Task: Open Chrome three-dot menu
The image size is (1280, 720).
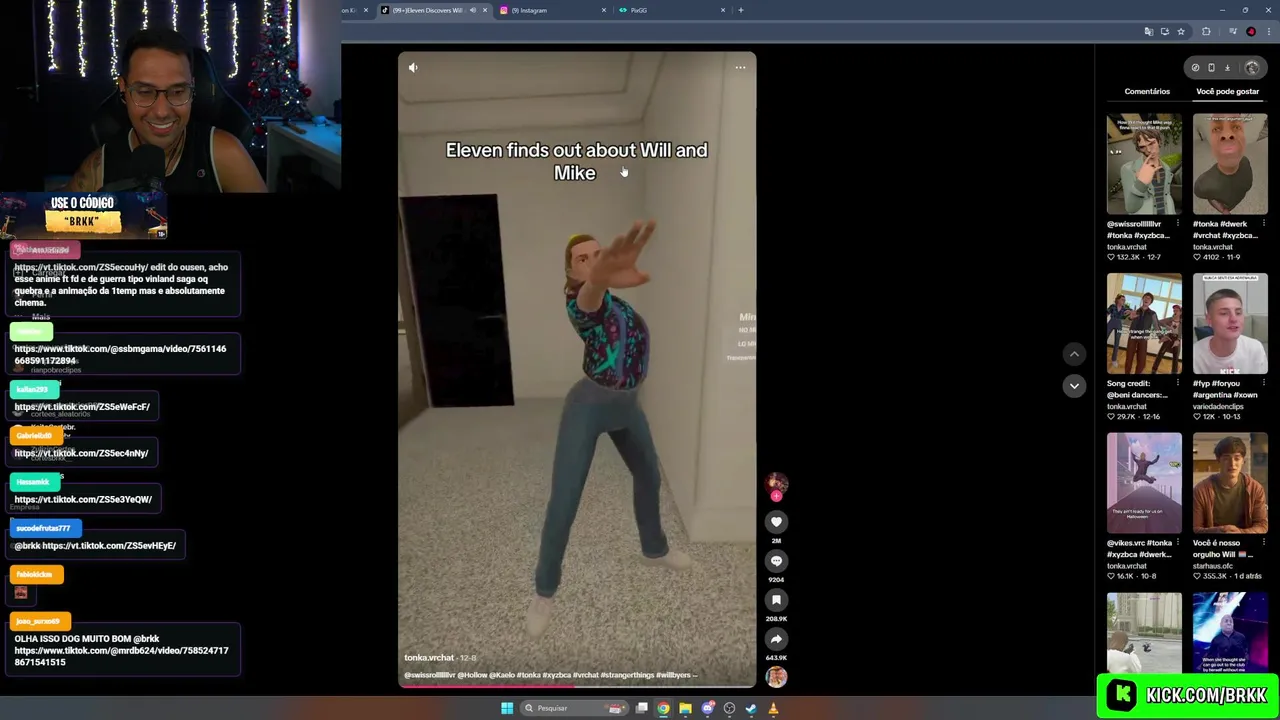Action: 1267,32
